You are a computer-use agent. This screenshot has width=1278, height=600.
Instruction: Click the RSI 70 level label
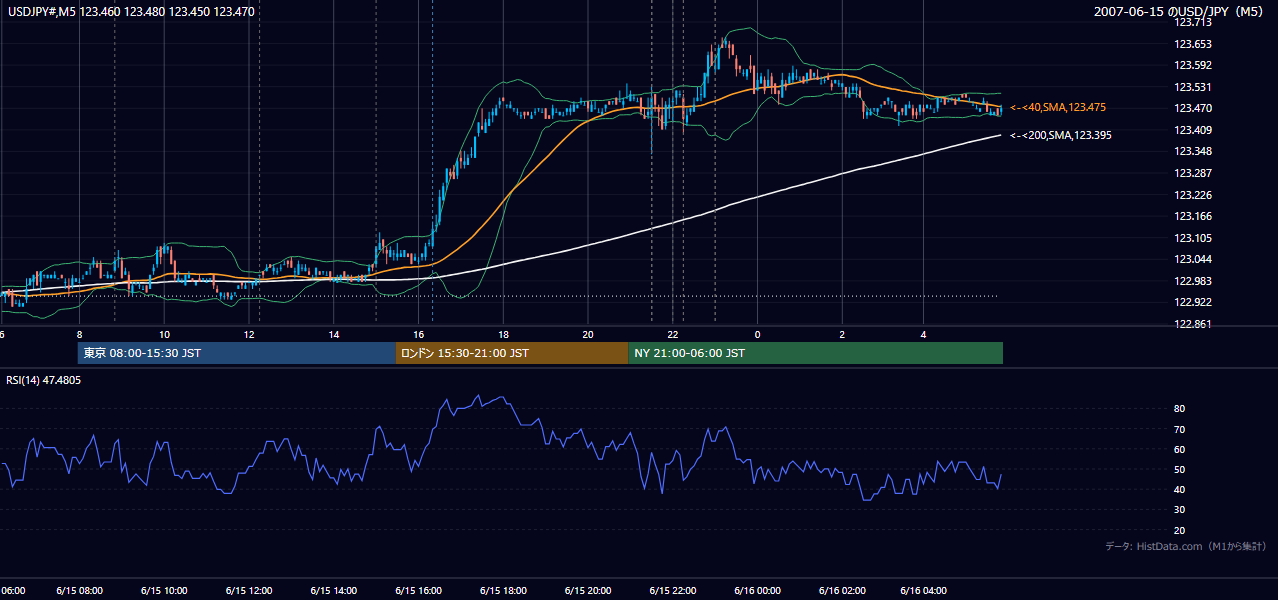click(x=1180, y=429)
